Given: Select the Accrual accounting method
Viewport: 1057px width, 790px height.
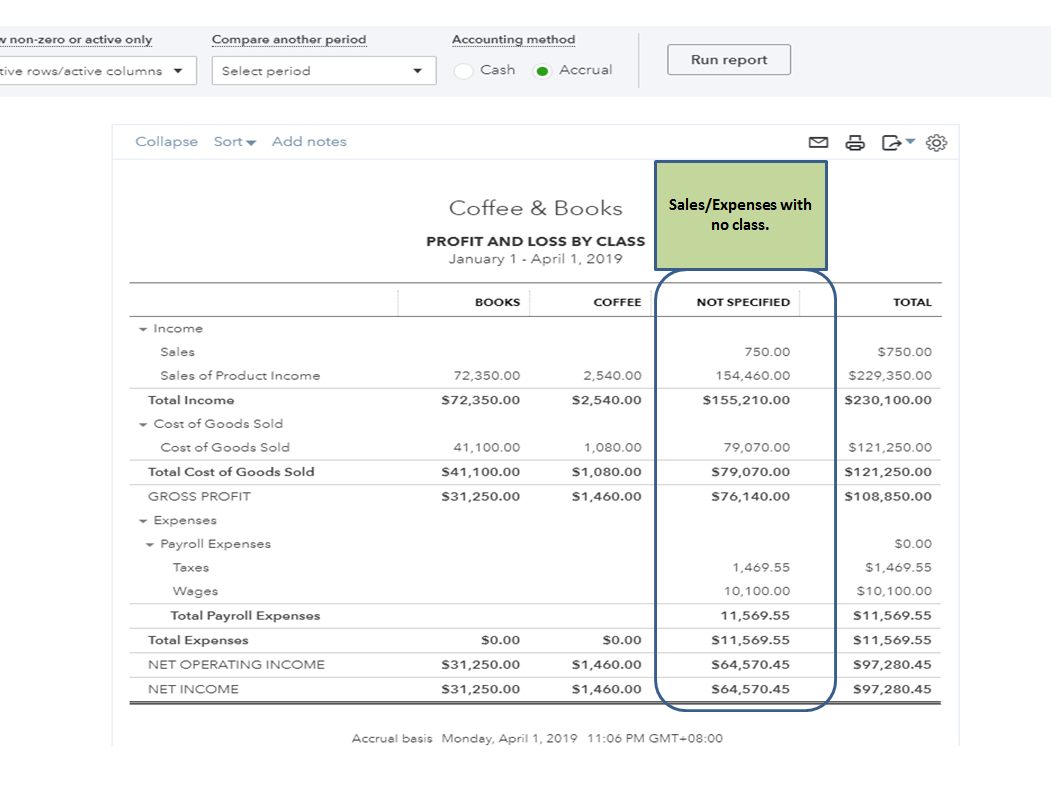Looking at the screenshot, I should coord(543,71).
